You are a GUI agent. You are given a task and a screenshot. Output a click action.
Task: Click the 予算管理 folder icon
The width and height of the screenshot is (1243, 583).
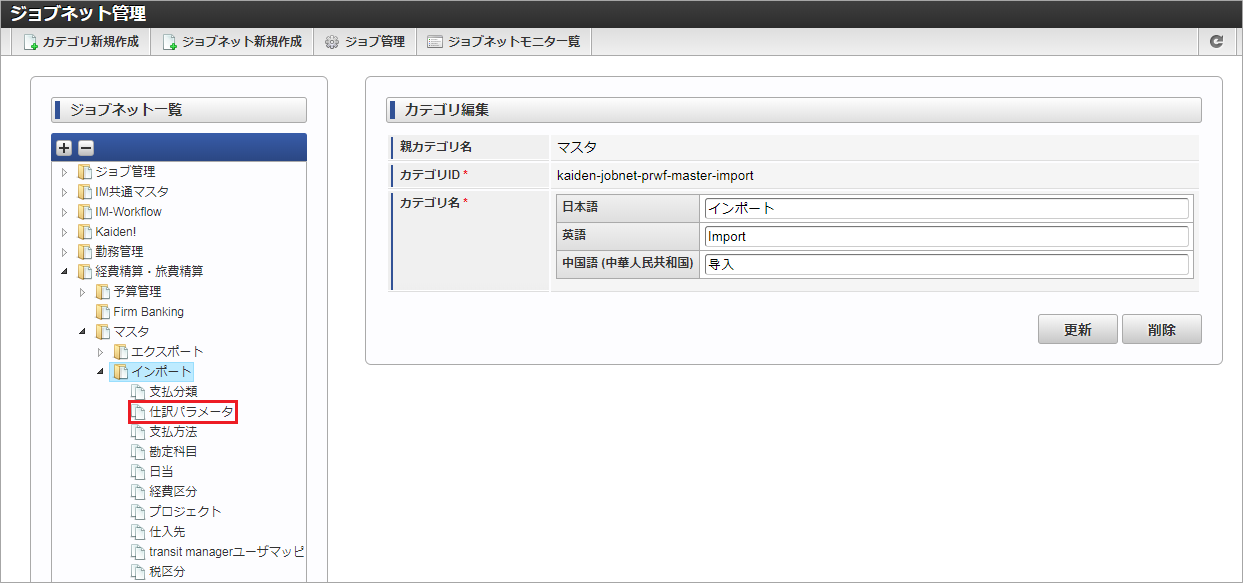tap(102, 292)
